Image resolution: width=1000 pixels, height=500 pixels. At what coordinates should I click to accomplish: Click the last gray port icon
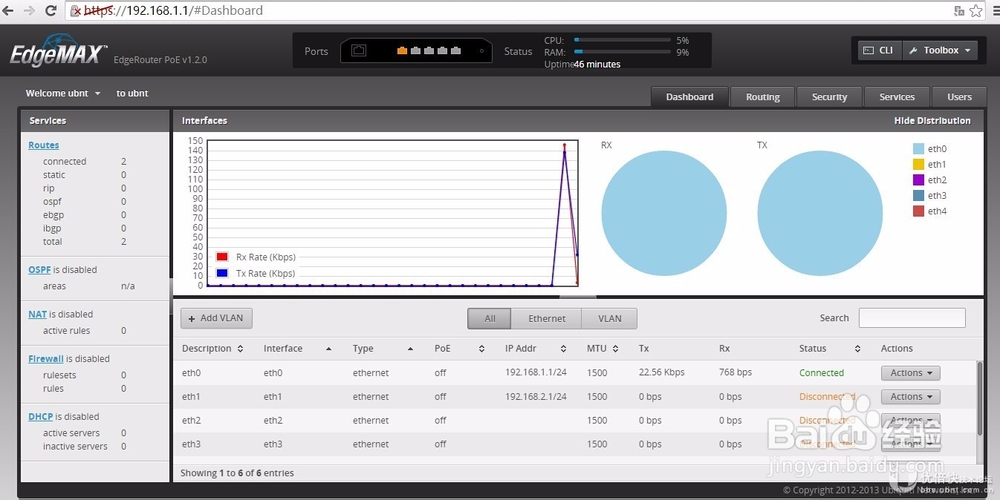click(x=456, y=50)
